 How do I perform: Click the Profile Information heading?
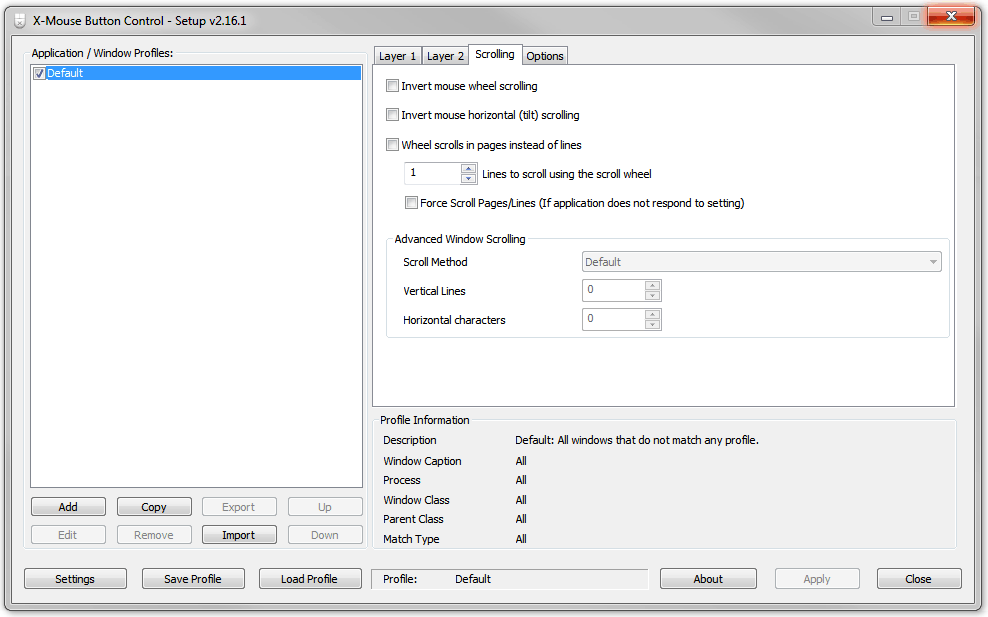(425, 420)
